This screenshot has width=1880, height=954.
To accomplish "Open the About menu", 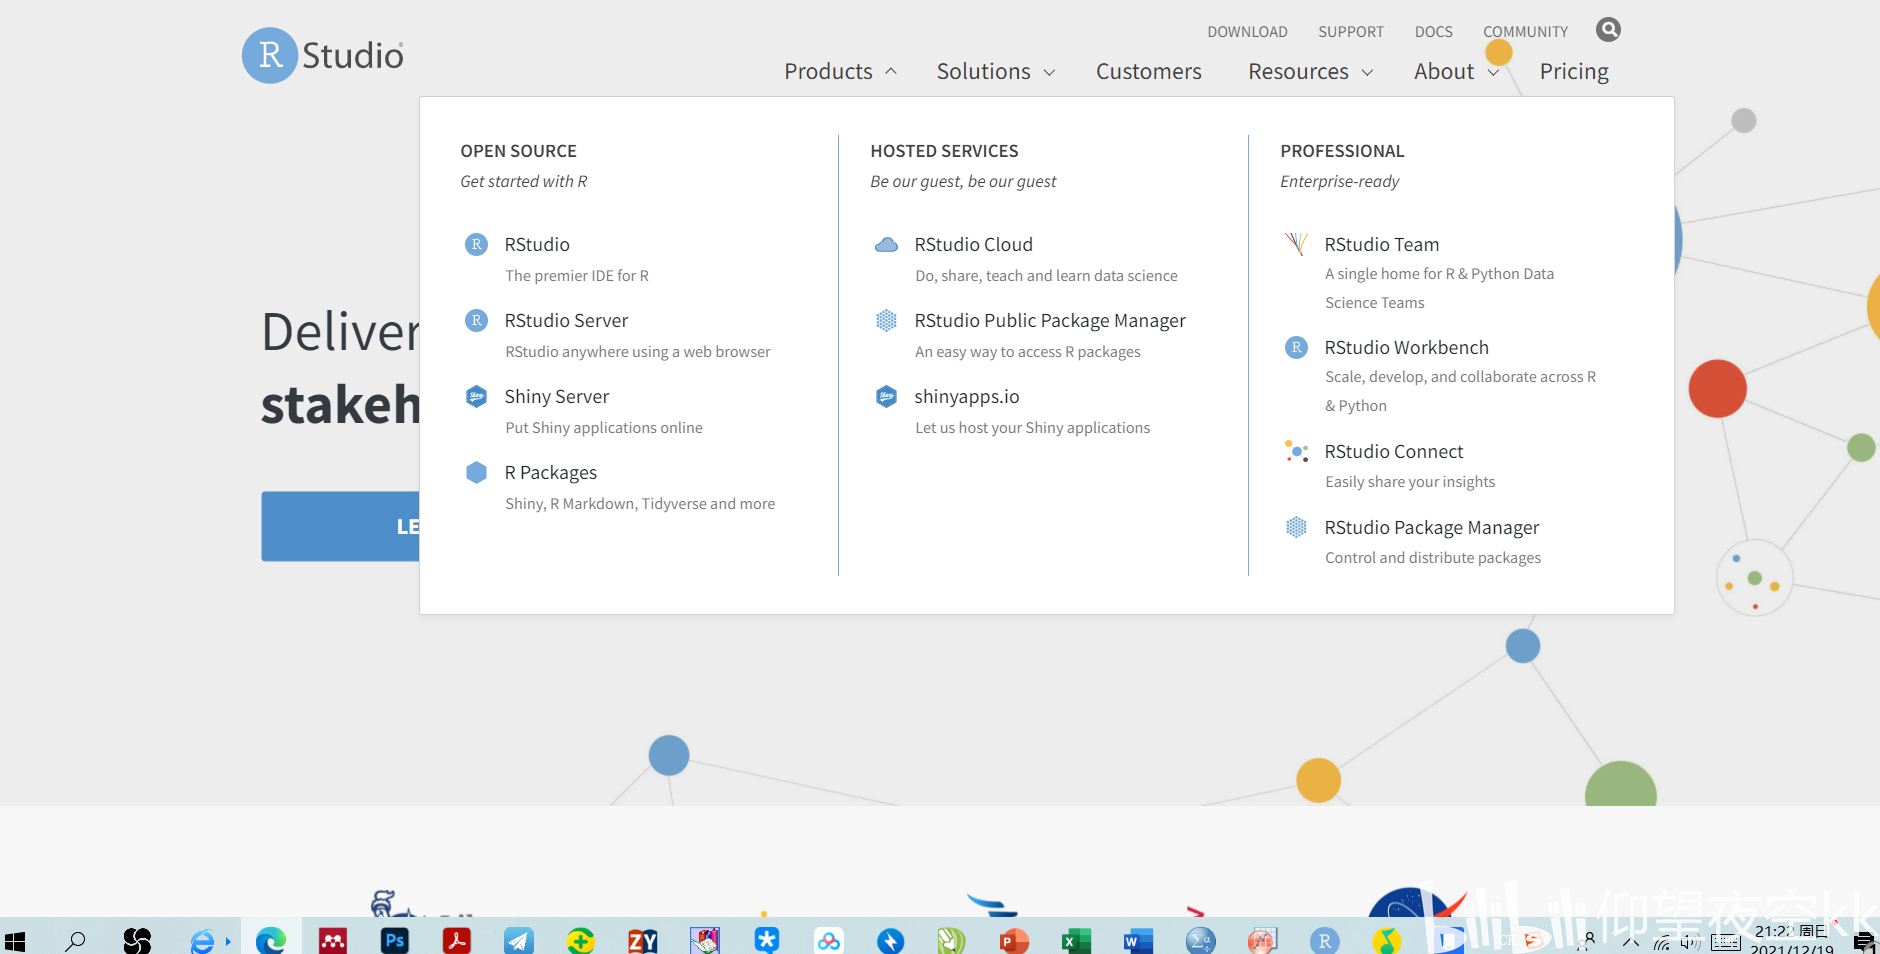I will coord(1444,71).
